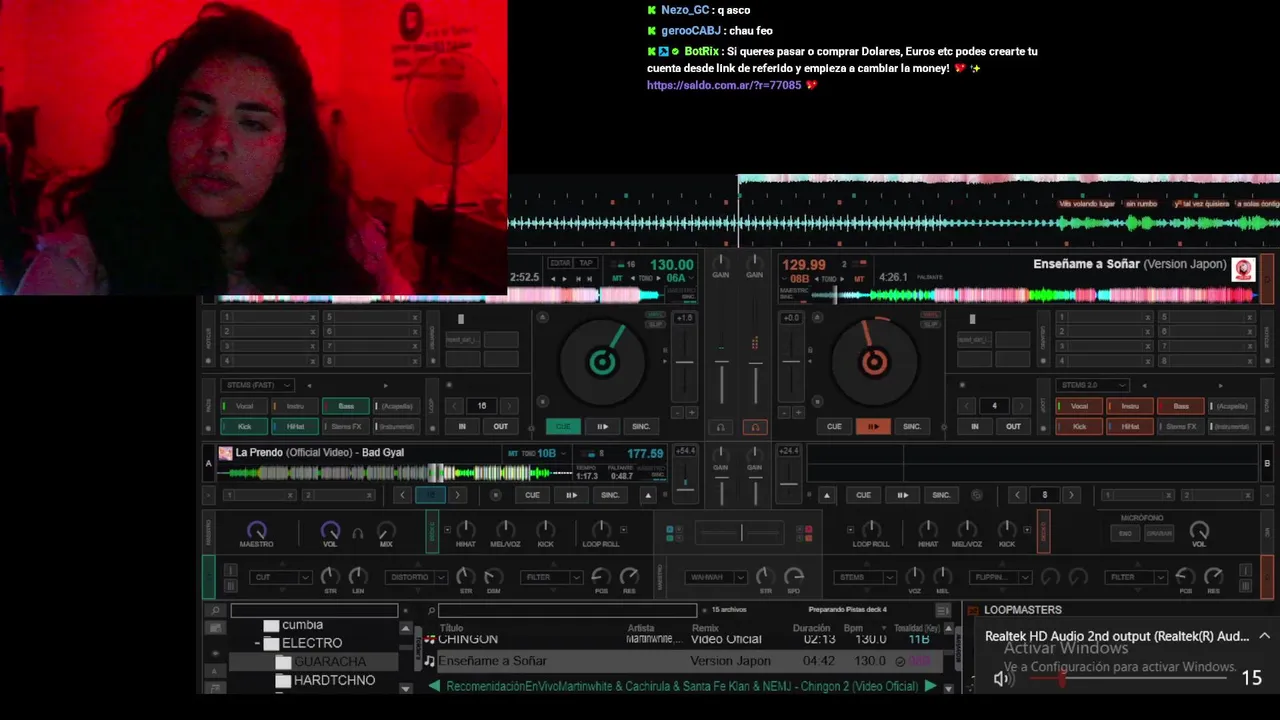
Task: Double left deck loop length arrow
Action: click(x=509, y=406)
